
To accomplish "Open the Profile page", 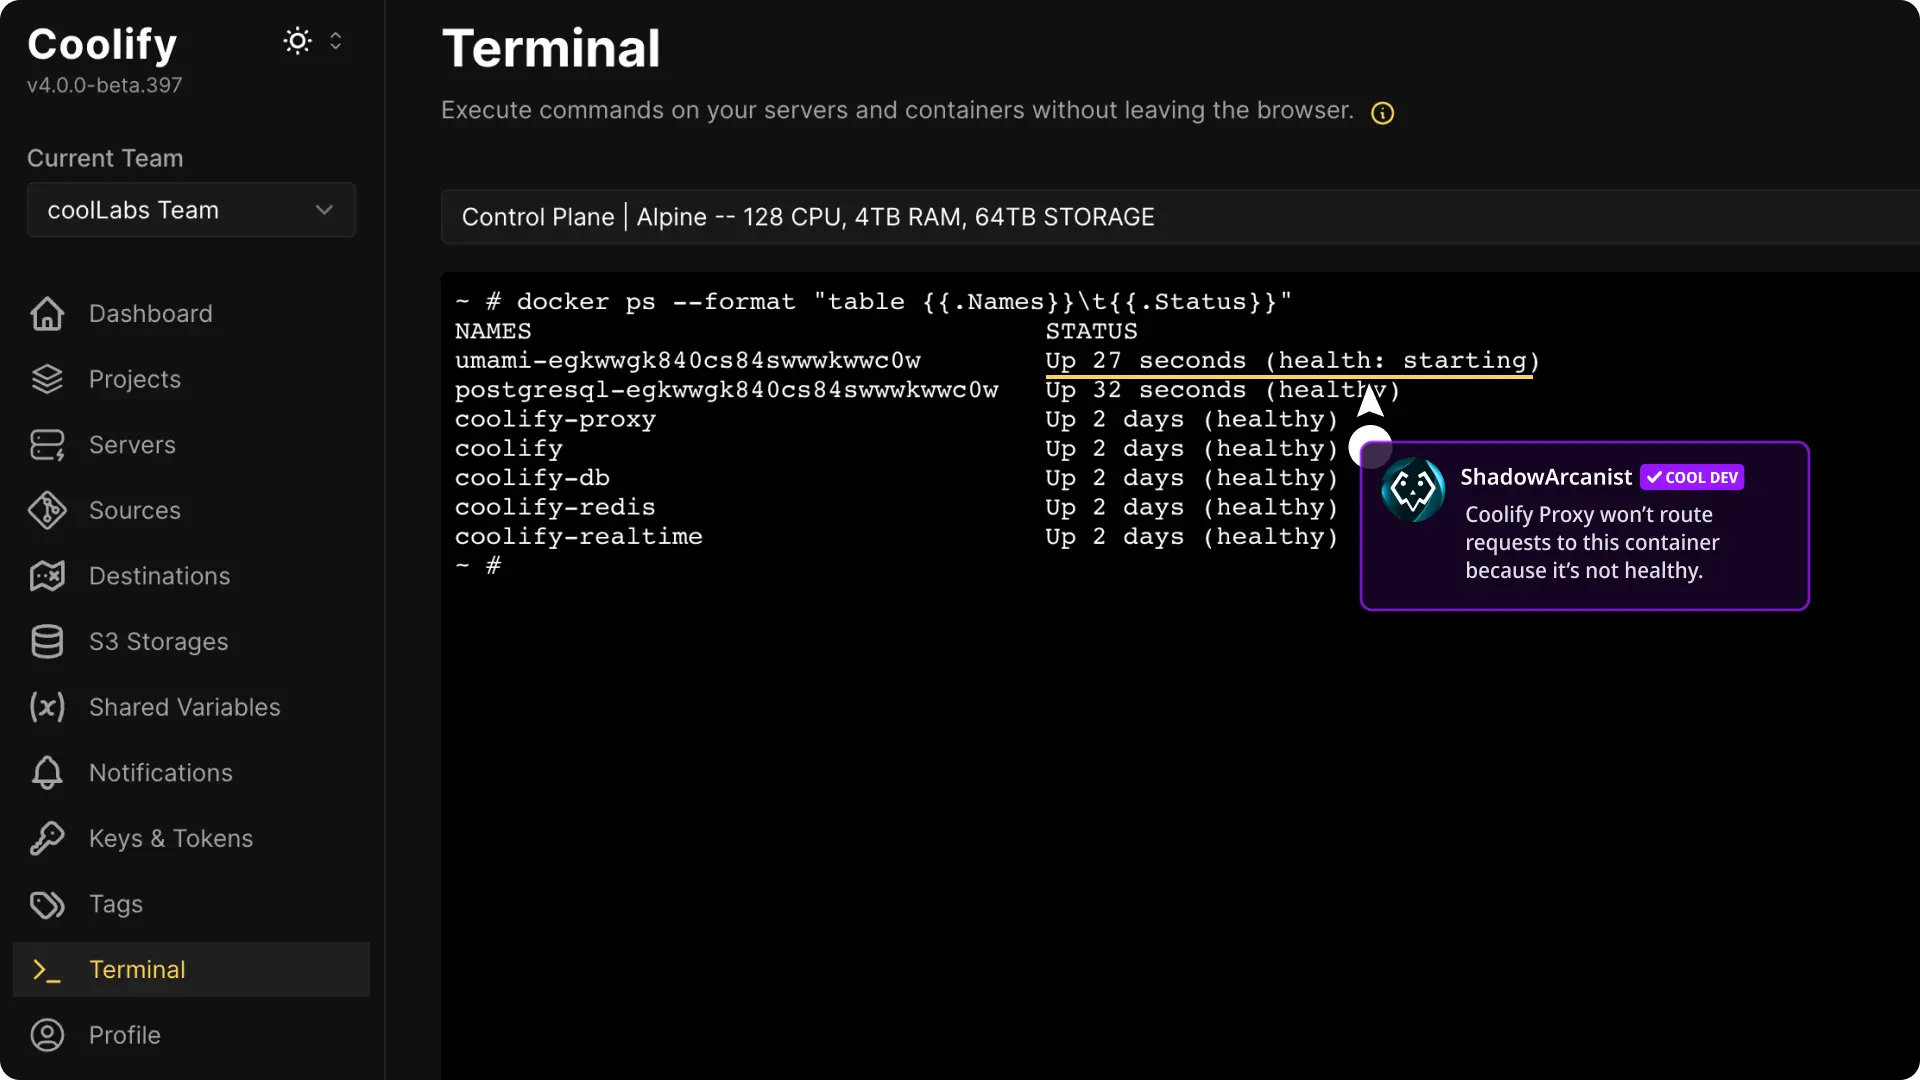I will point(125,1035).
